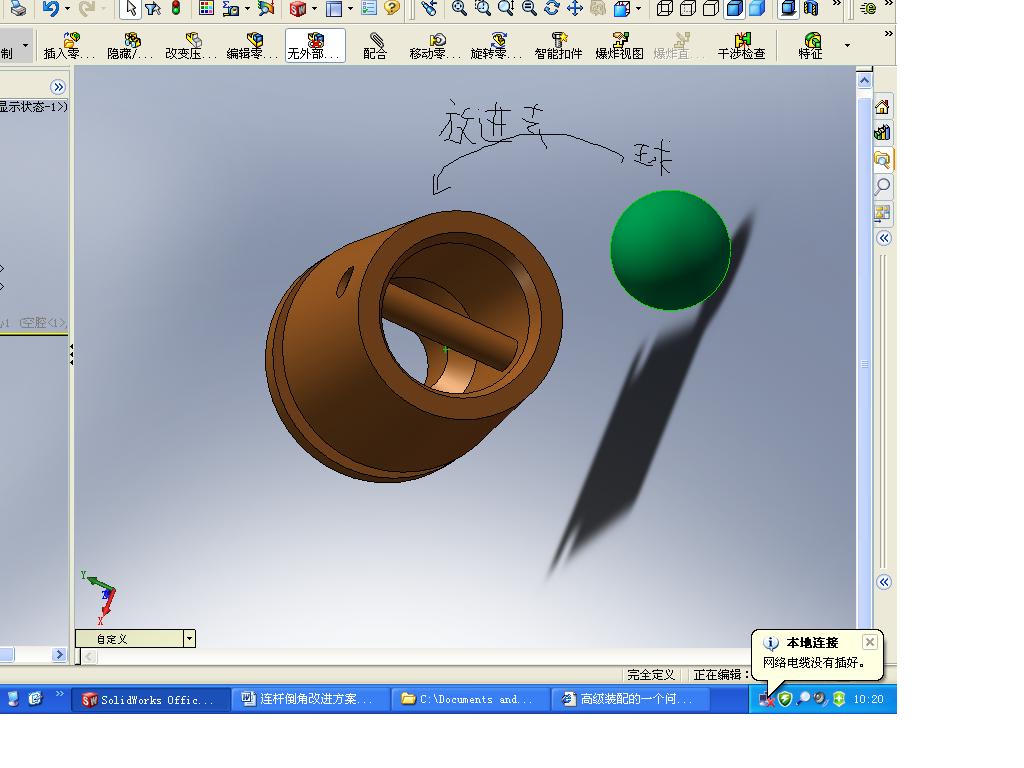Open the Features (特征) toolbar button
1024x768 pixels.
[810, 46]
